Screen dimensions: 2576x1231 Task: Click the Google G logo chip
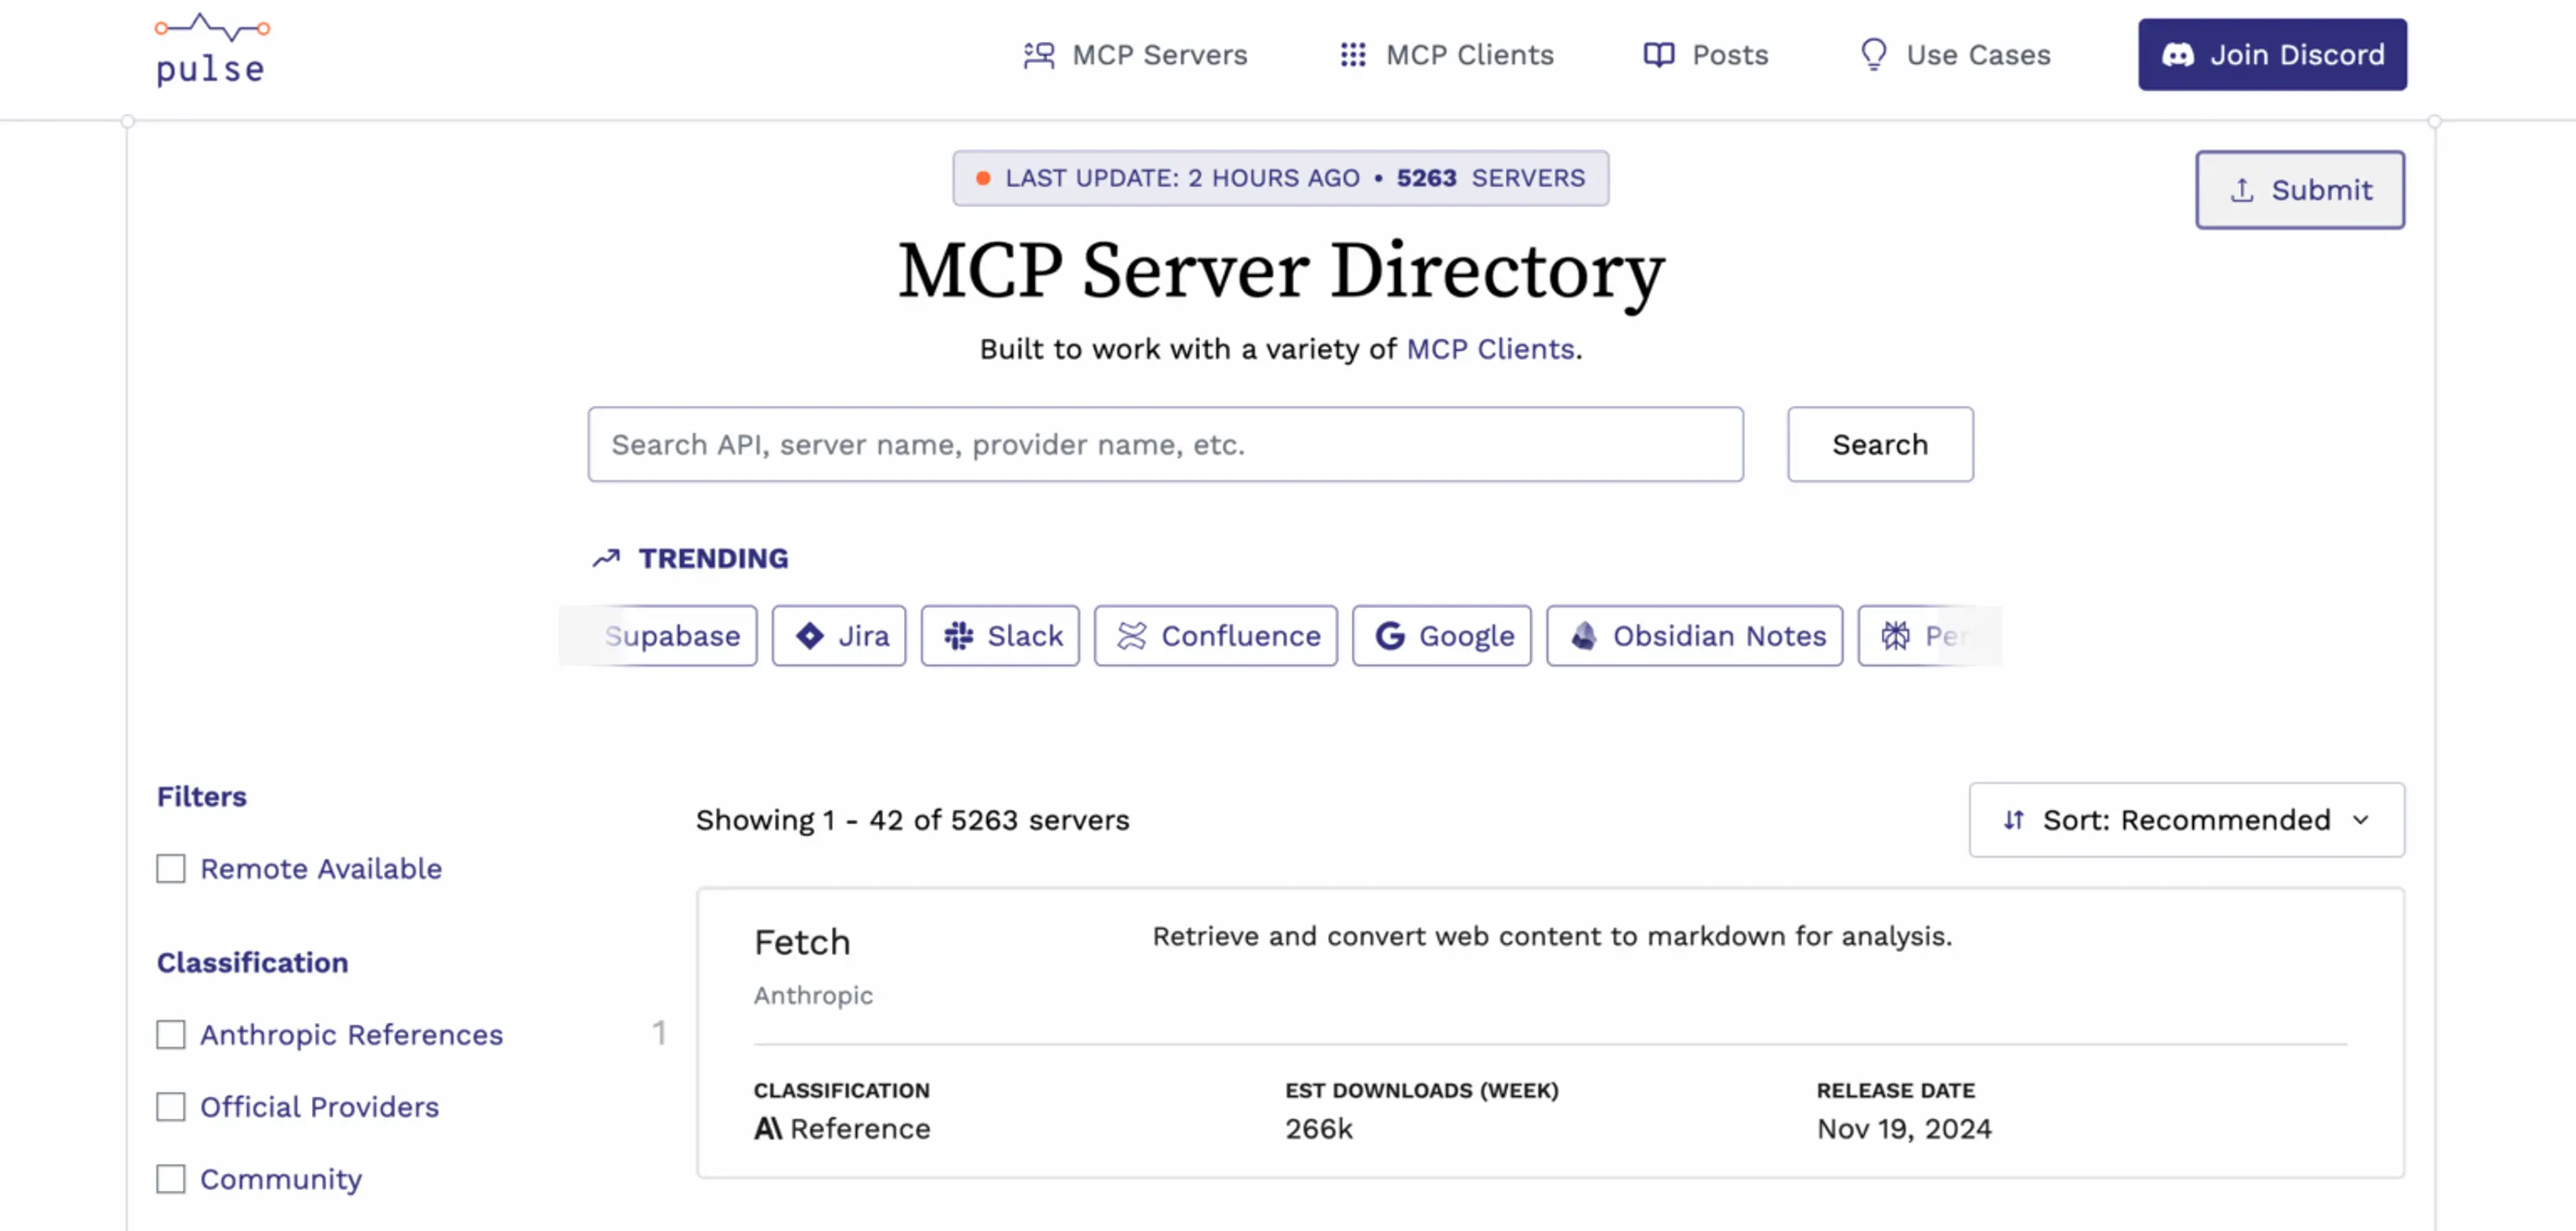(x=1390, y=636)
